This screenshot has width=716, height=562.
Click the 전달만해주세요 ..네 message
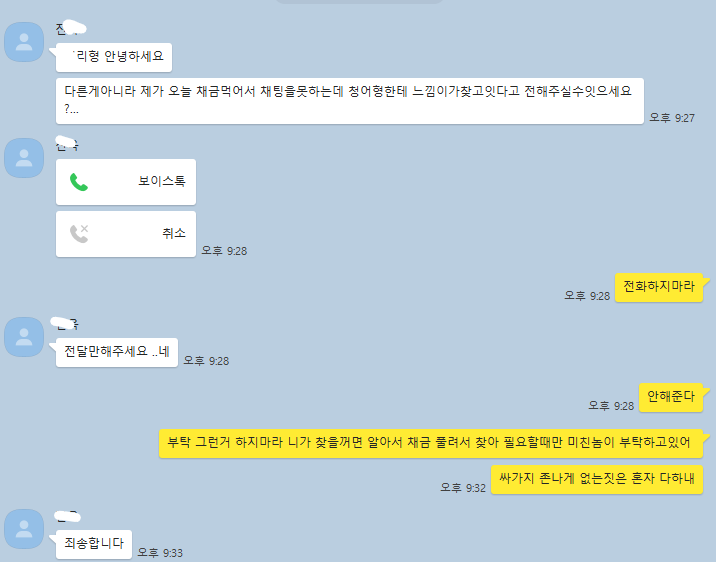click(117, 352)
